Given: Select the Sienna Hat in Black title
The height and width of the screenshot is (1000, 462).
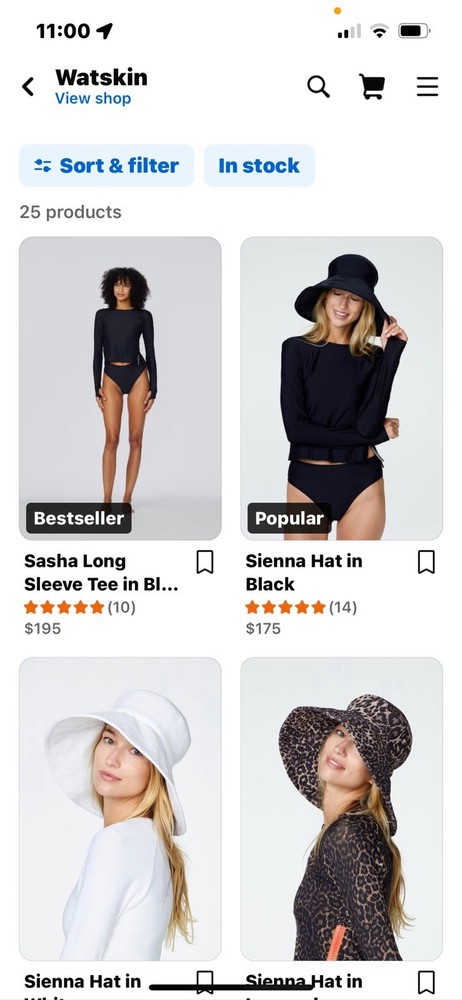Looking at the screenshot, I should (x=304, y=573).
